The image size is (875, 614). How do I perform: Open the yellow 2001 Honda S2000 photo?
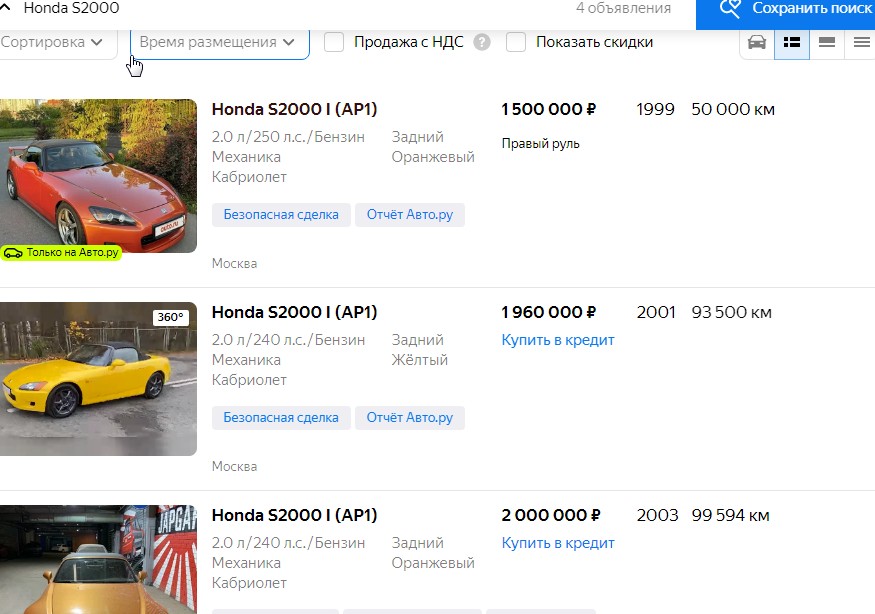(98, 379)
